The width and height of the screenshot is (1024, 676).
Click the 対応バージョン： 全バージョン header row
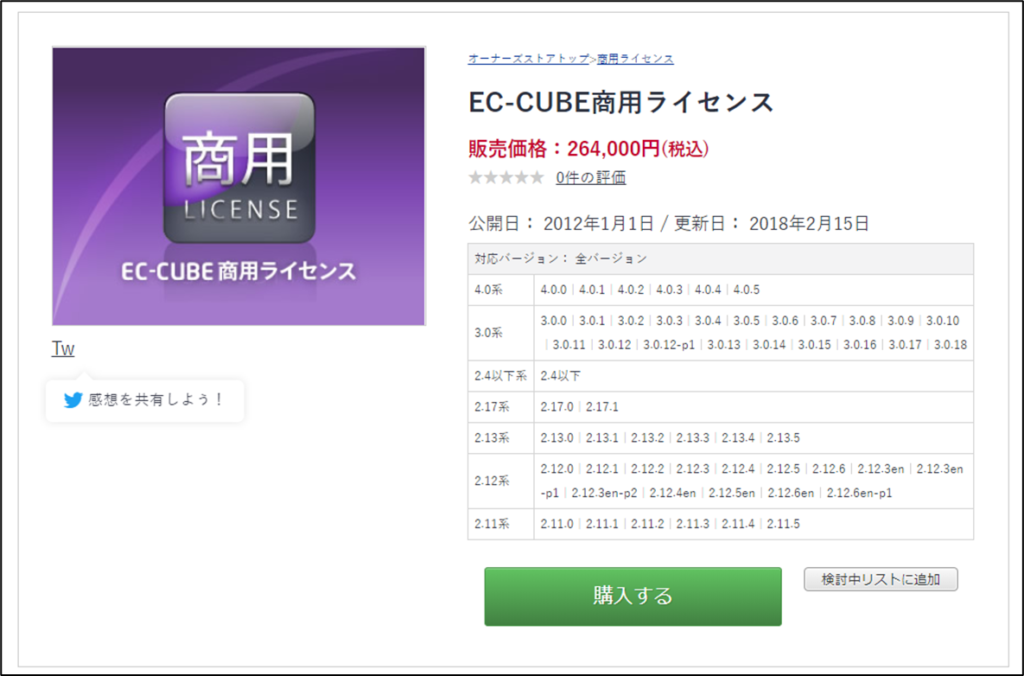pos(720,259)
